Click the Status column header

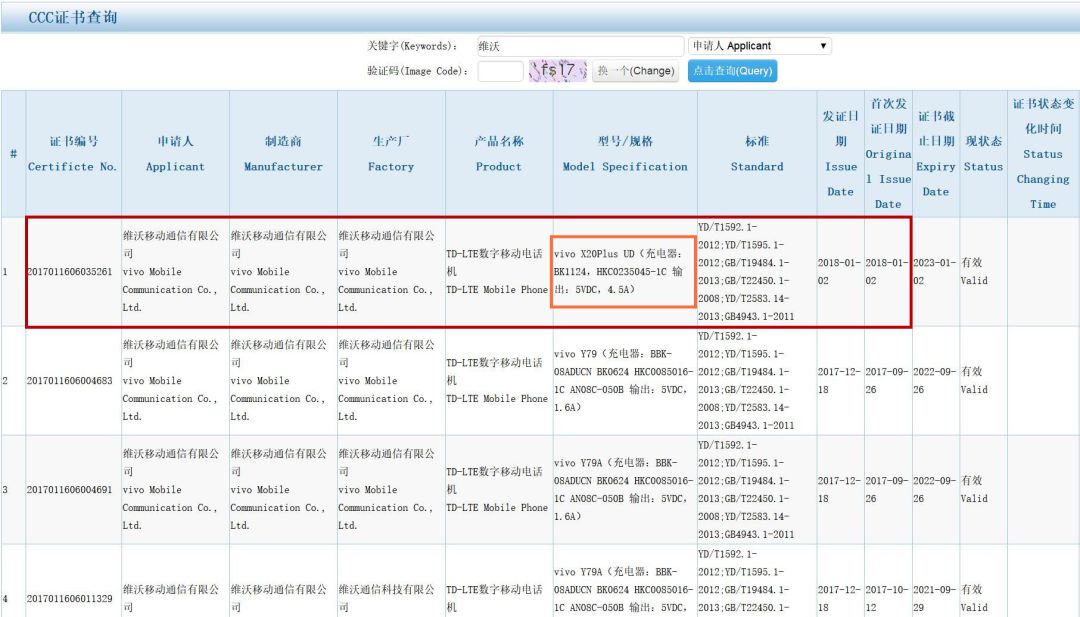point(983,154)
